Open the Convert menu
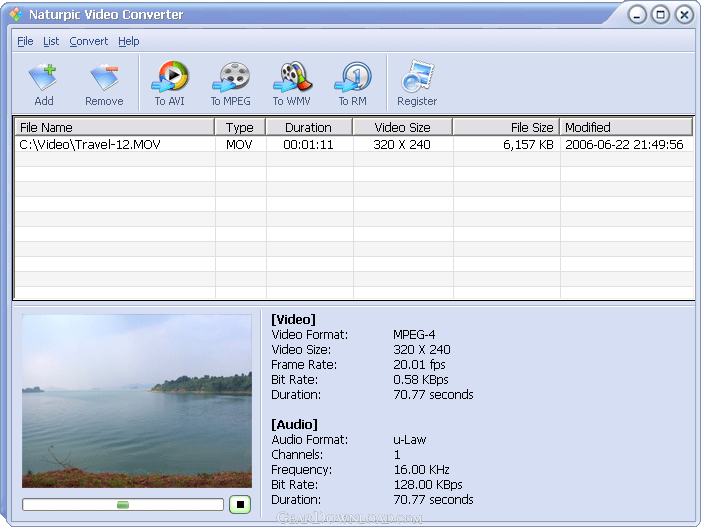Screen dimensions: 701x527 tap(89, 41)
